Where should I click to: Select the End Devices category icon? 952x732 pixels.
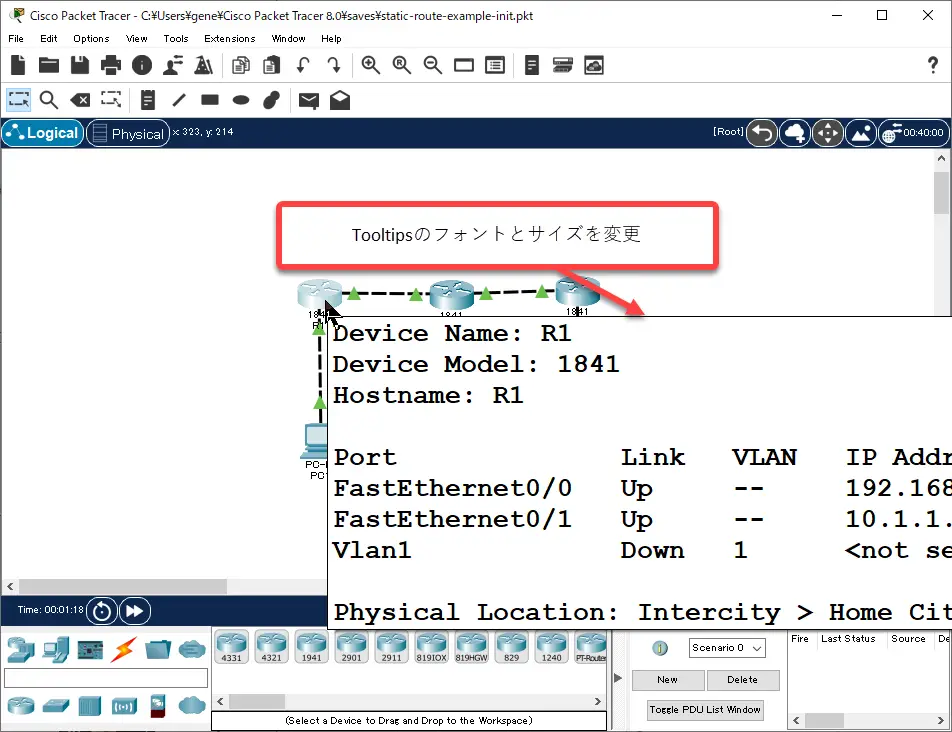(x=56, y=650)
